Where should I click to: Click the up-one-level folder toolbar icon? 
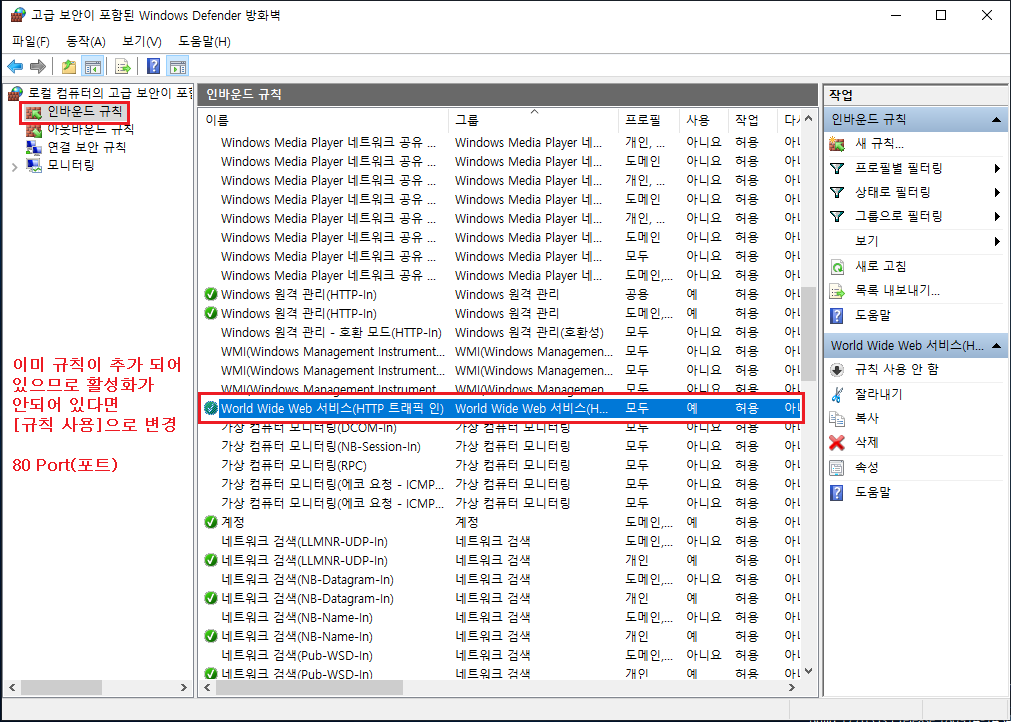pos(69,66)
